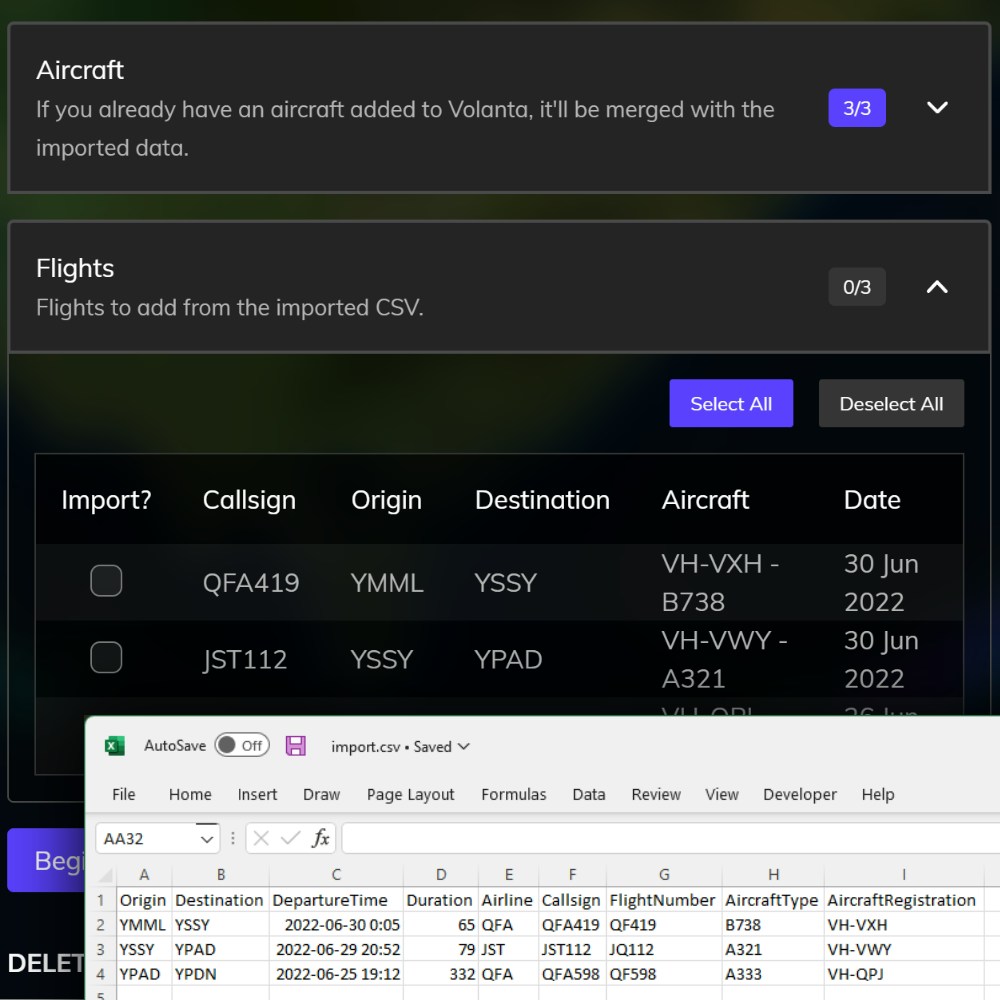Open the Formulas ribbon tab
This screenshot has width=1000, height=1000.
(x=513, y=795)
